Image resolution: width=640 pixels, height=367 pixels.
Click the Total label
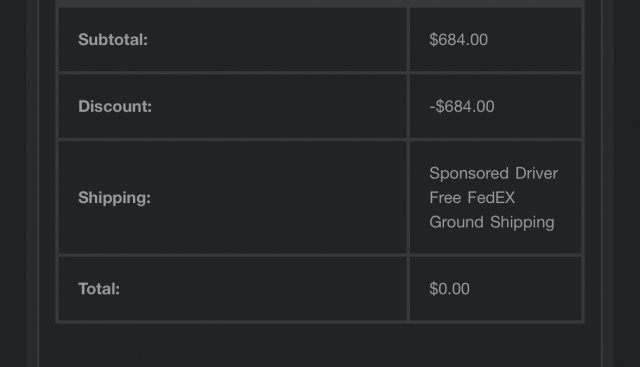tap(99, 289)
